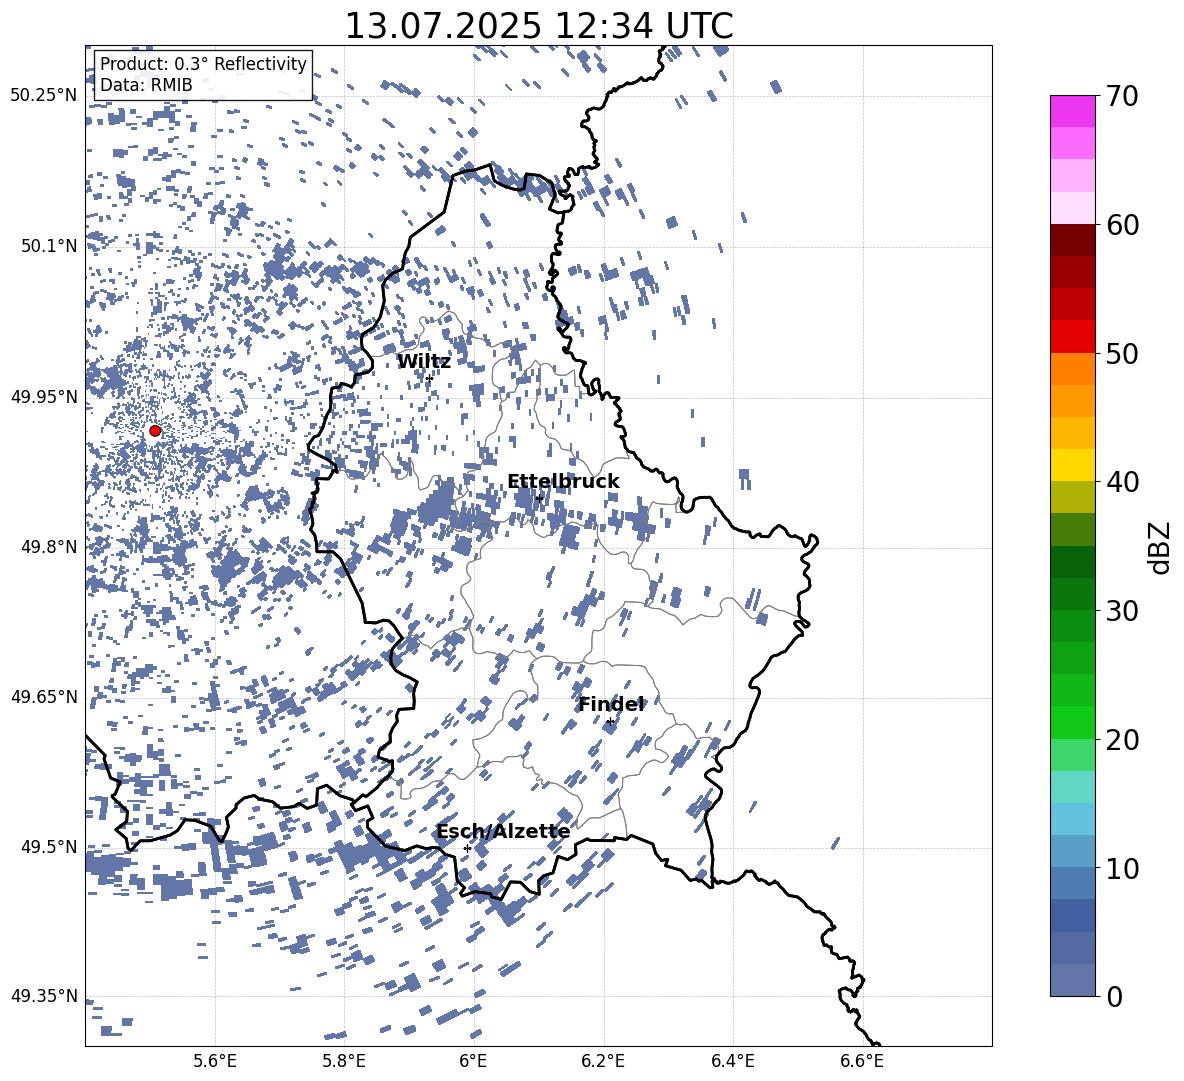Click the bright green colorbar segment above 20
Viewport: 1184px width, 1081px height.
(x=1072, y=722)
